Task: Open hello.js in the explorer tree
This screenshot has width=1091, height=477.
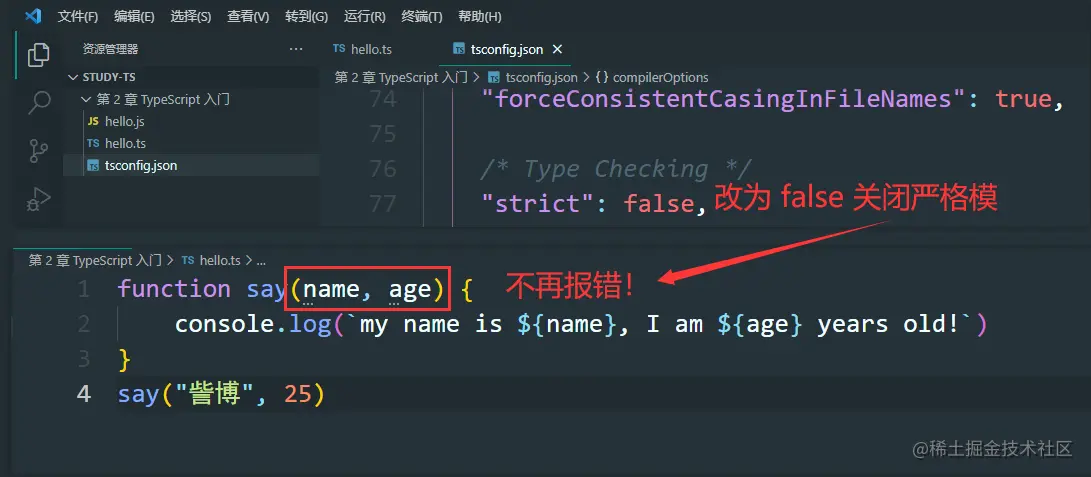Action: pyautogui.click(x=125, y=122)
